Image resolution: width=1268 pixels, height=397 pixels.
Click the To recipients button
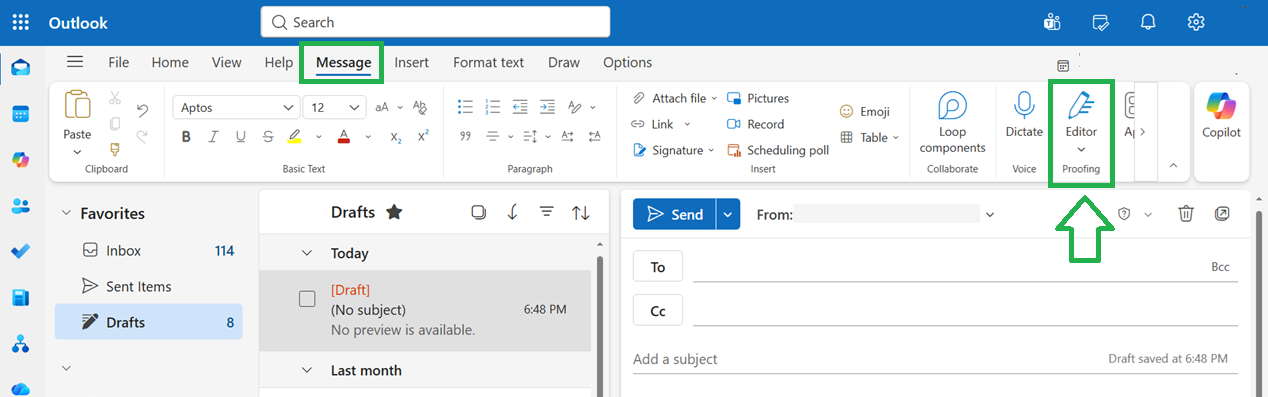658,267
